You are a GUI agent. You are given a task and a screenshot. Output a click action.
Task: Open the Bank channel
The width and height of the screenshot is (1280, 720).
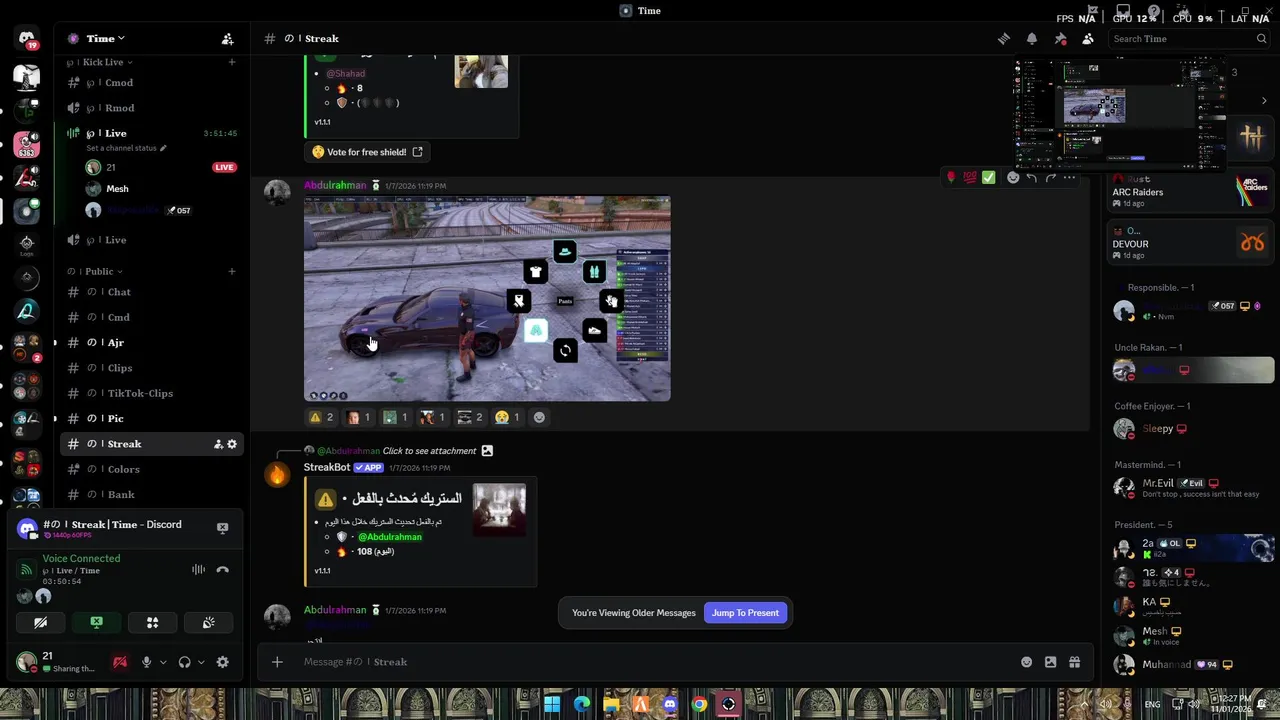(150, 494)
